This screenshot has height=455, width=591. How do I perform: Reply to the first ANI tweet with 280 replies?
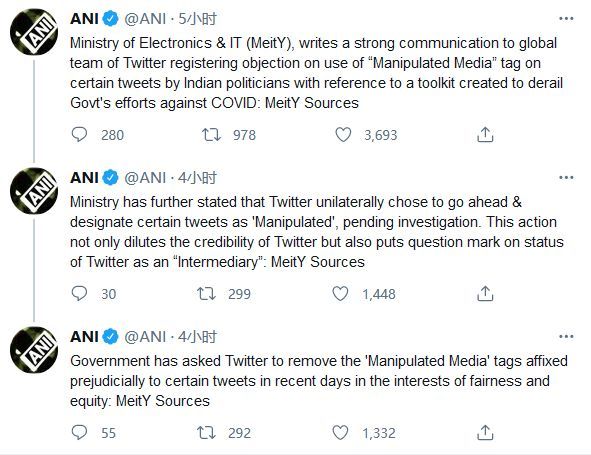click(x=80, y=135)
